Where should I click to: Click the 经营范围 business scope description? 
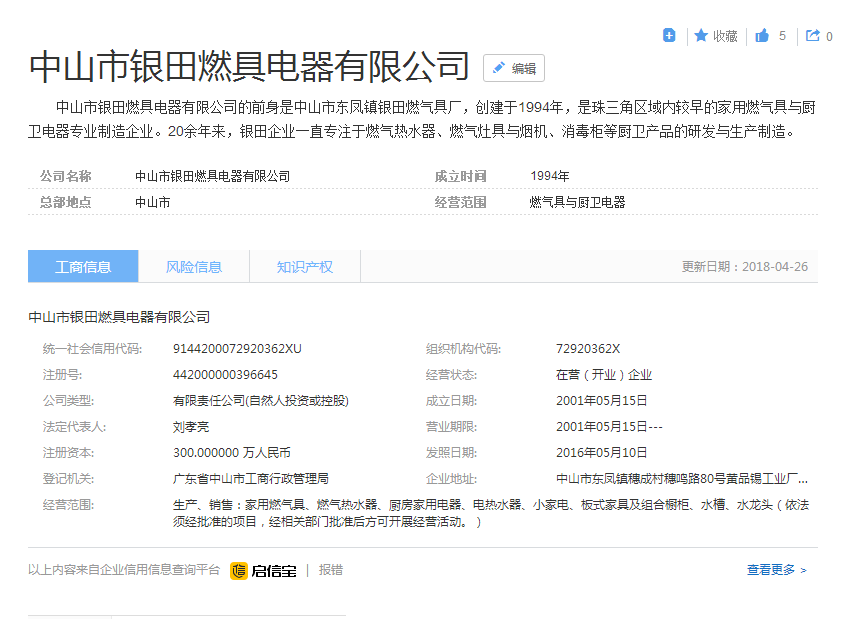(x=490, y=514)
